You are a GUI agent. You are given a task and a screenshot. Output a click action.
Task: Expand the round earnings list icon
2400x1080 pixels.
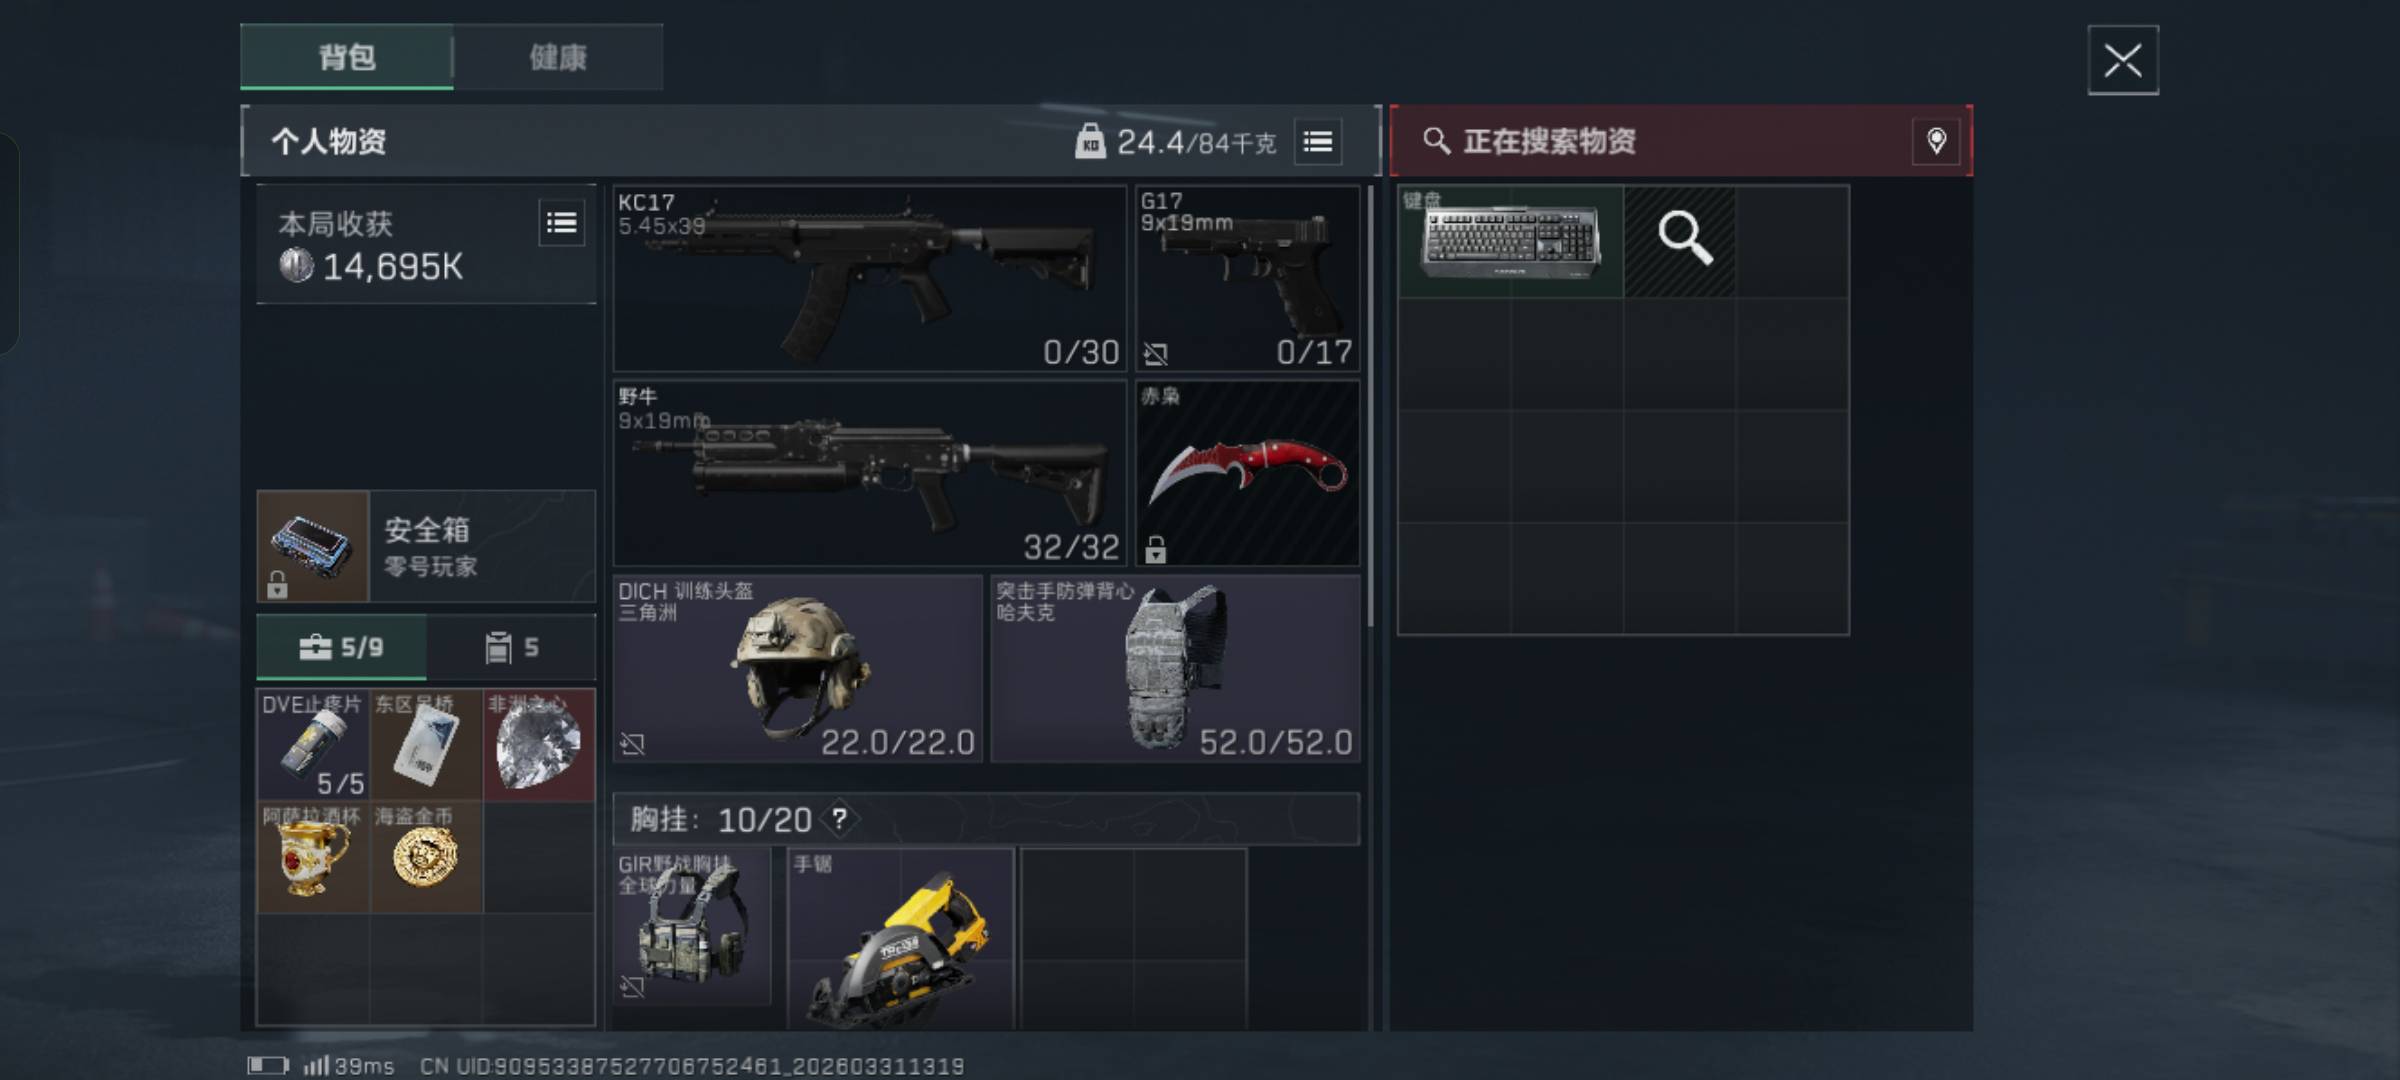pos(561,223)
